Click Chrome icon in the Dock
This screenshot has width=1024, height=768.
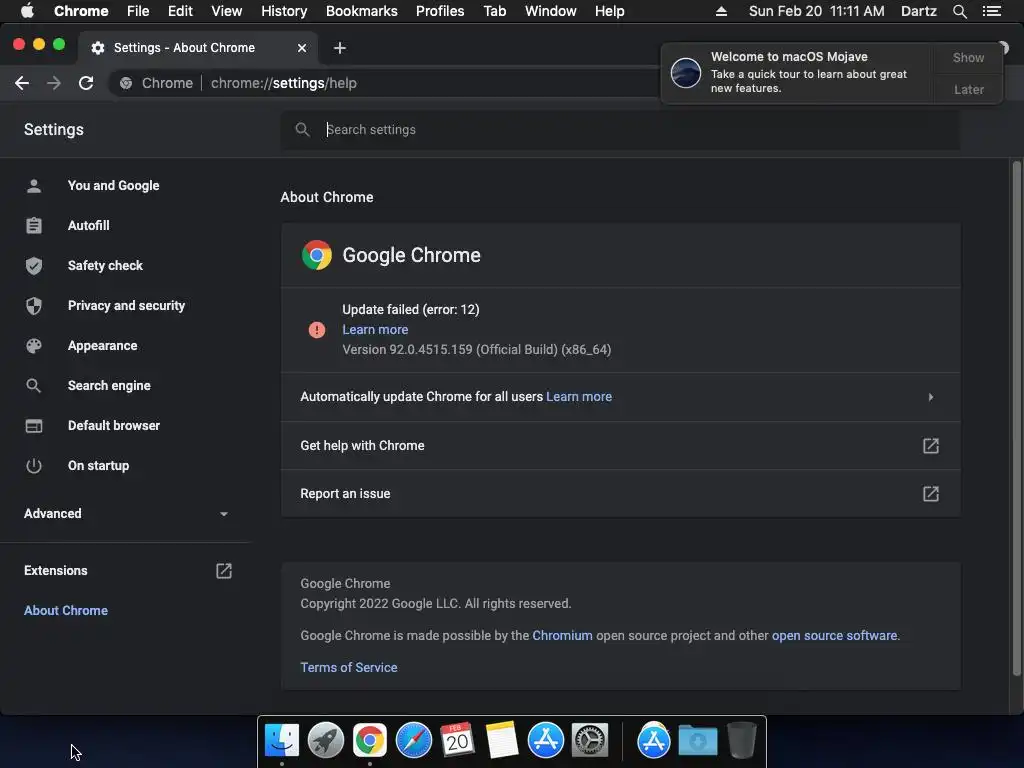tap(370, 740)
